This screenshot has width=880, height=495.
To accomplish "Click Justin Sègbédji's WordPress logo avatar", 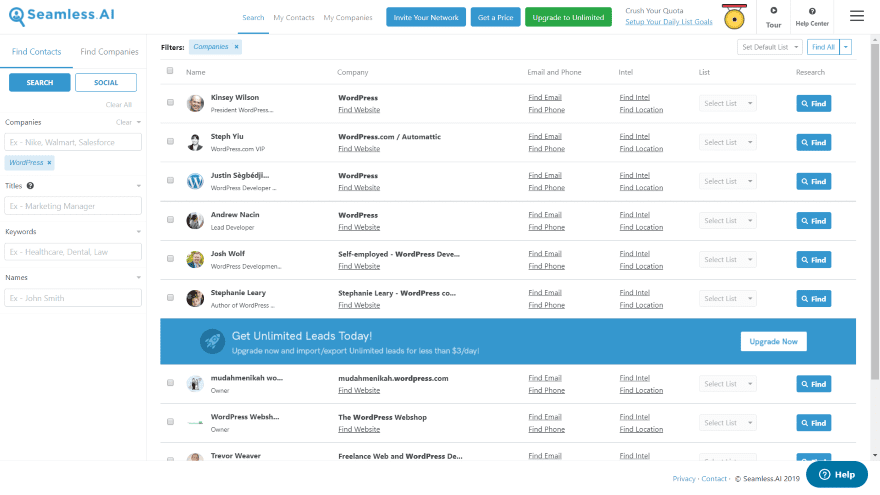I will click(195, 181).
